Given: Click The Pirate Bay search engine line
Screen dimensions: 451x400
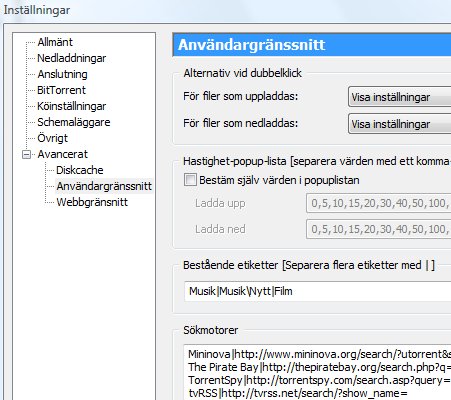Looking at the screenshot, I should point(319,367).
